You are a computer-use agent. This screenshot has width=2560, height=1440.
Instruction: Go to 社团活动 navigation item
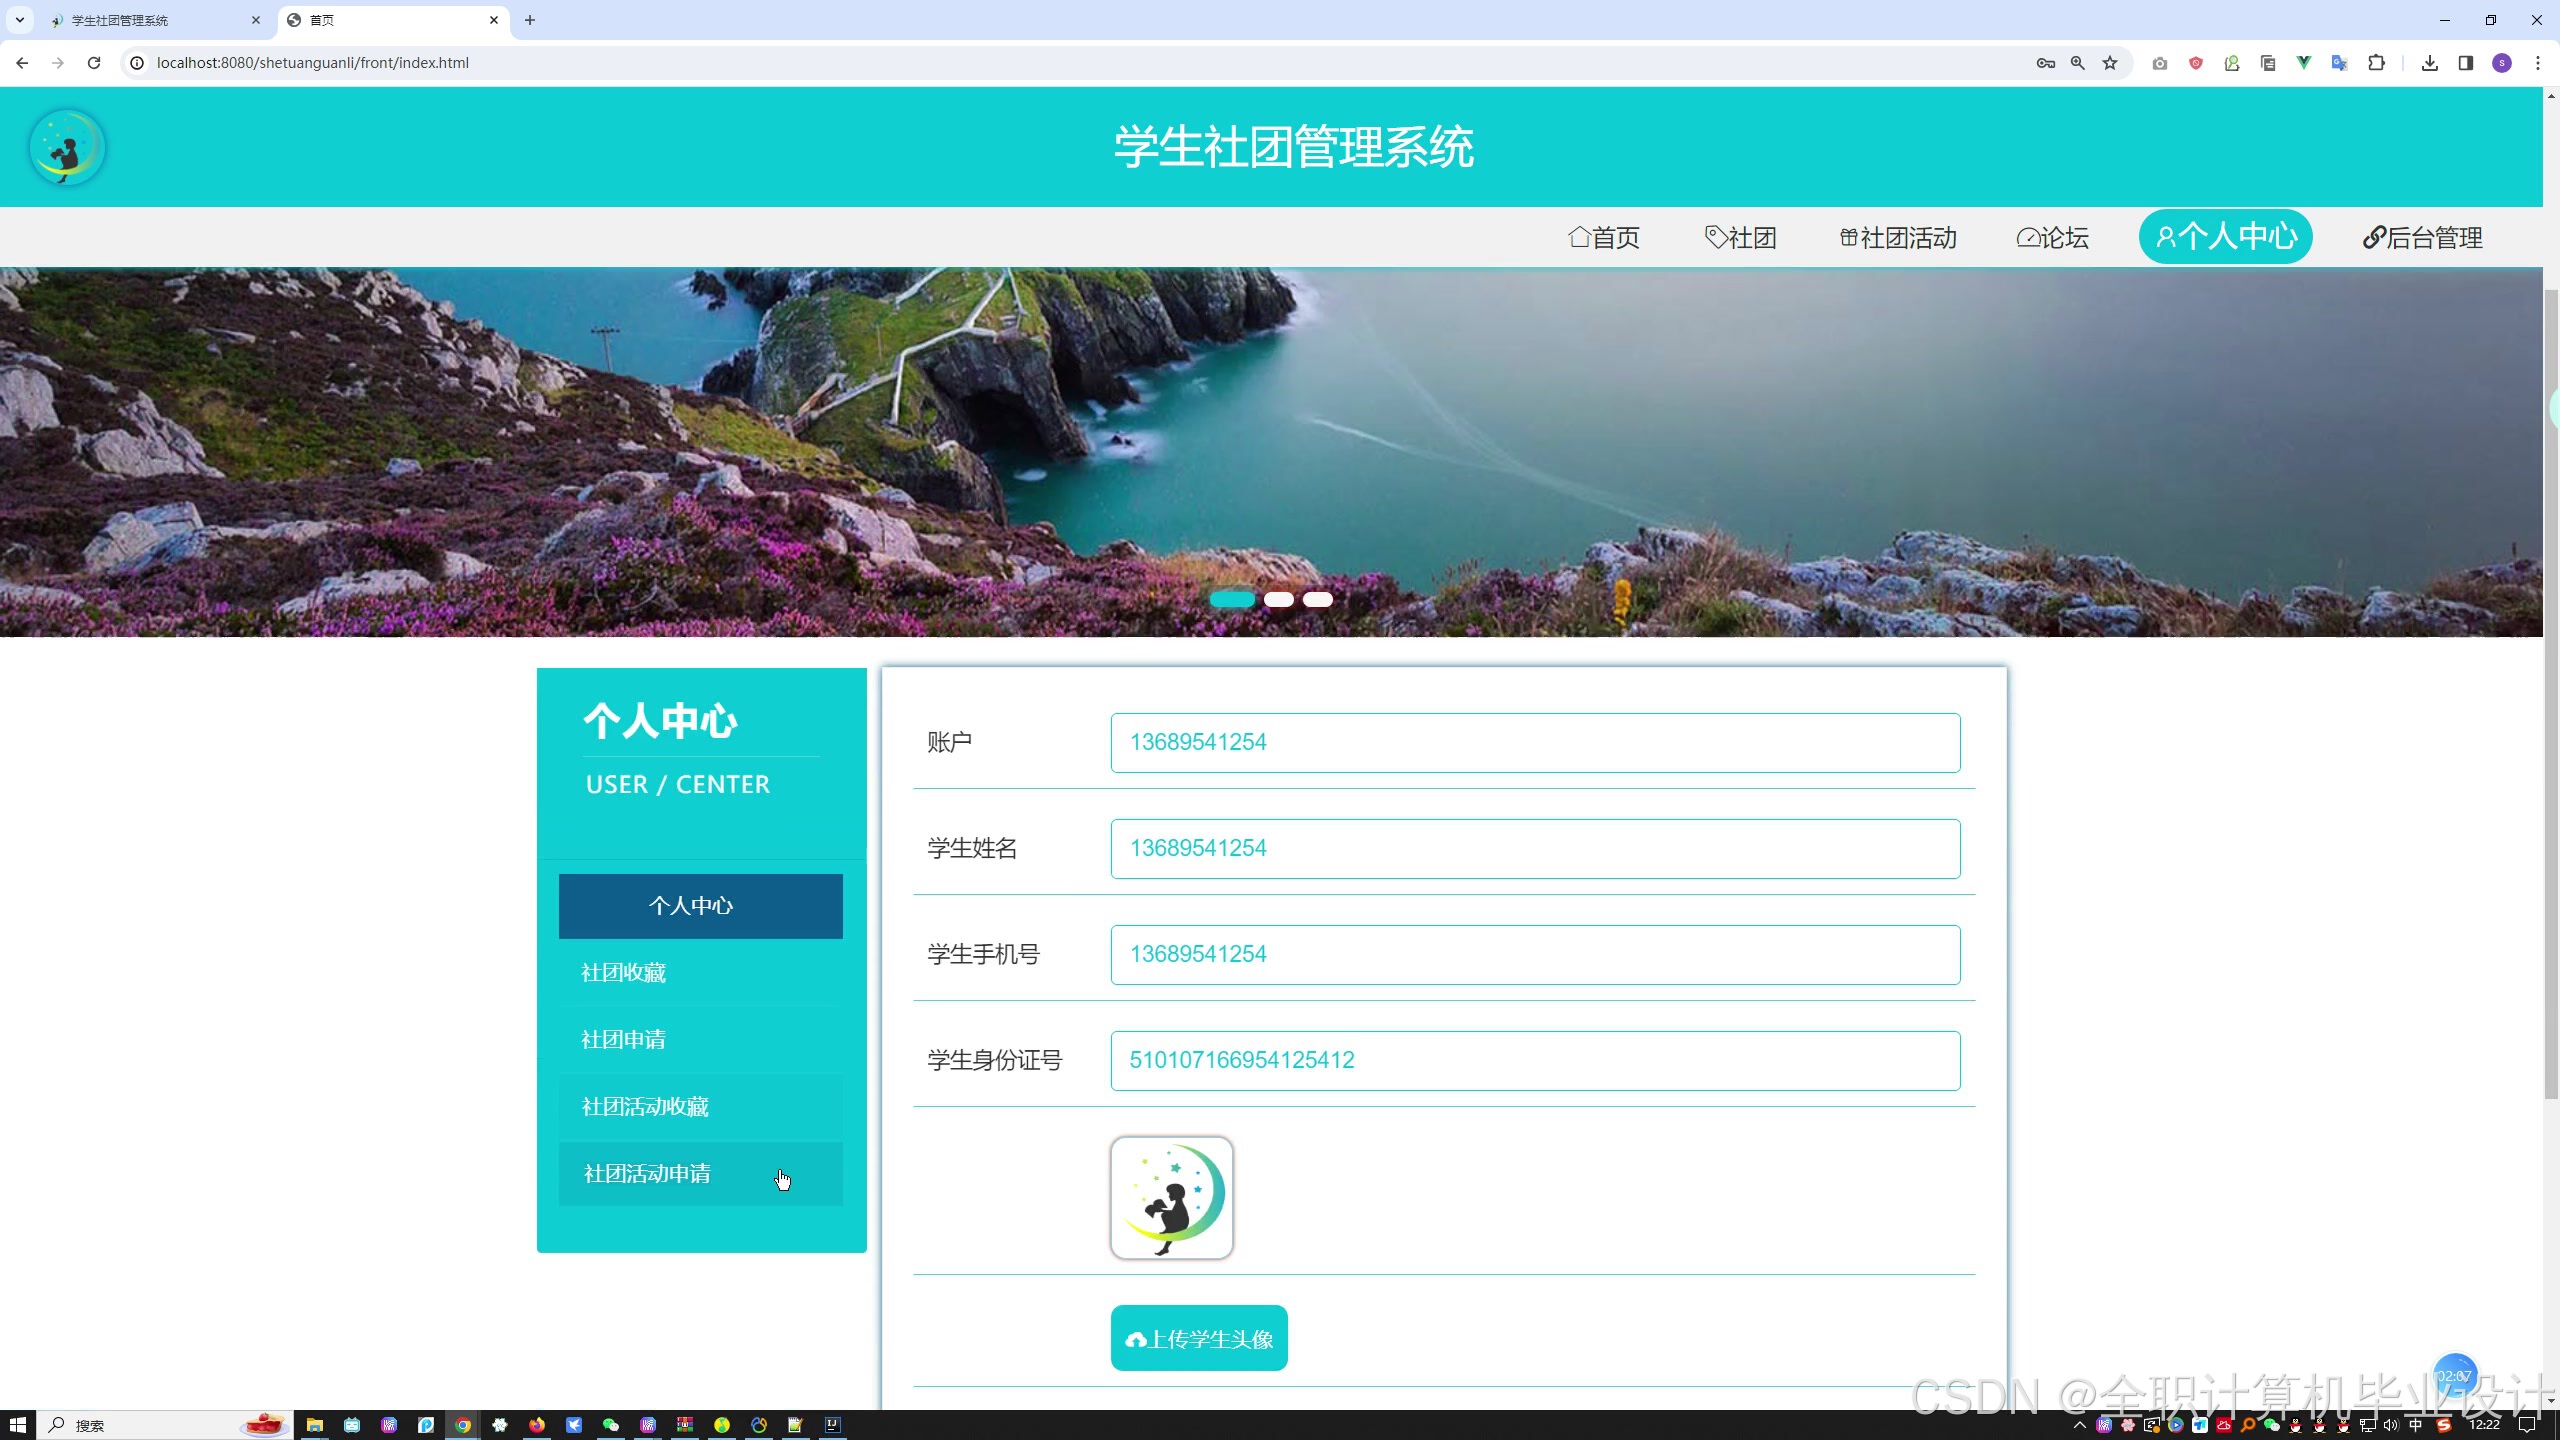click(x=1898, y=238)
